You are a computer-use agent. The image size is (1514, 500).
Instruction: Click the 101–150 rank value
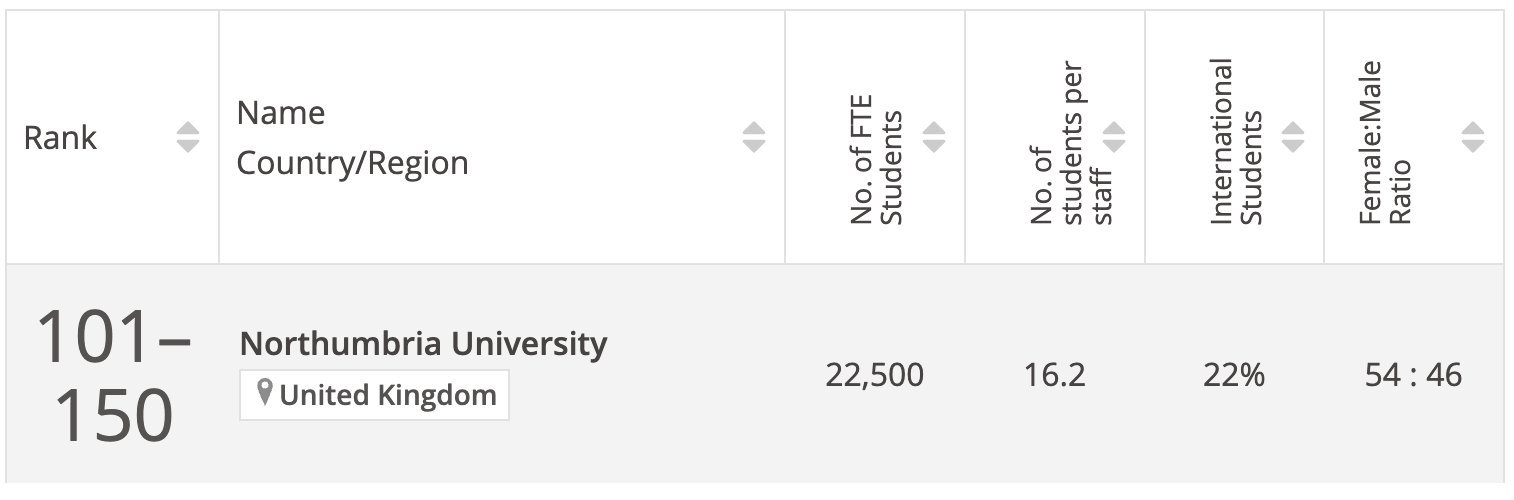click(114, 377)
